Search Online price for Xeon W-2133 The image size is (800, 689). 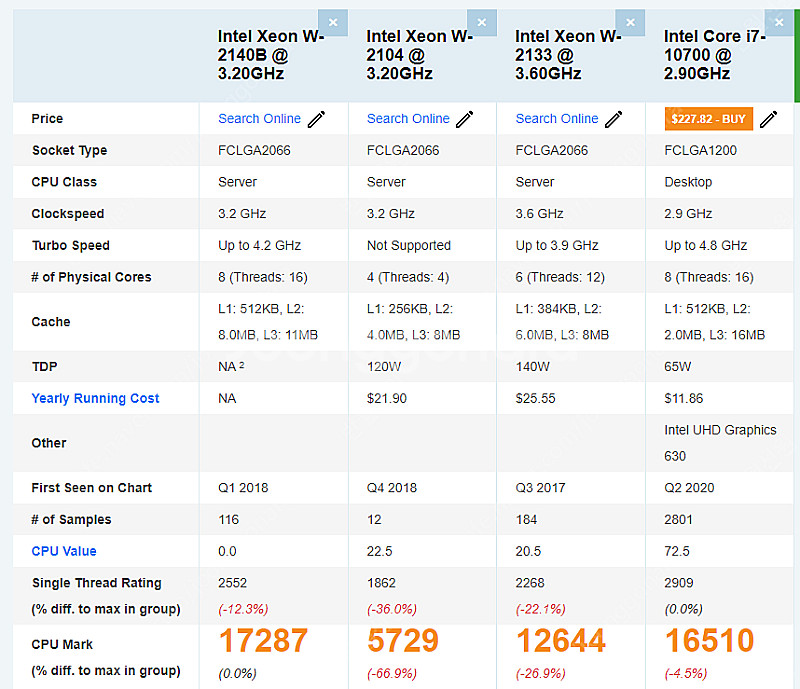tap(557, 118)
